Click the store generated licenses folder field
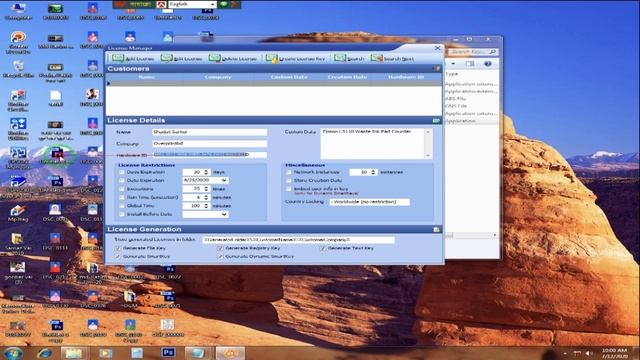 298,240
